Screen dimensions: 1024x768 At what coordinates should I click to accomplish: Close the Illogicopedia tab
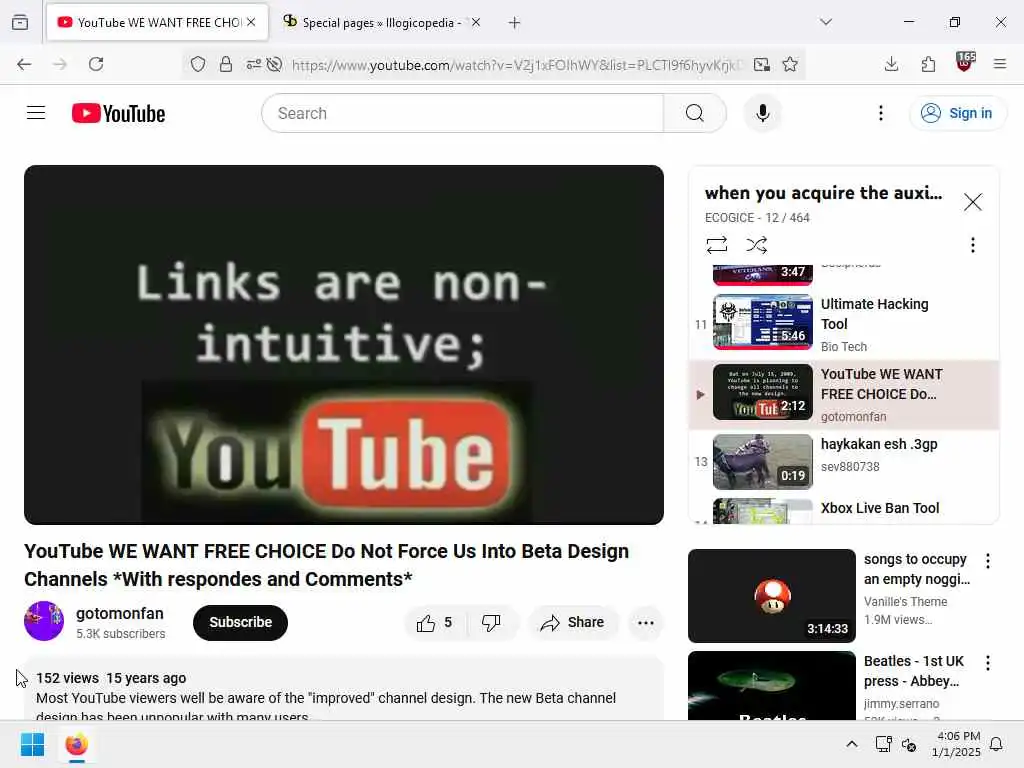476,22
